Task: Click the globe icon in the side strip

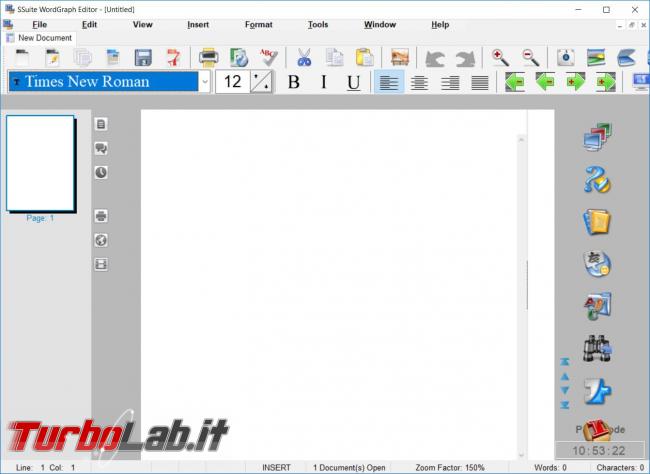Action: coord(101,240)
